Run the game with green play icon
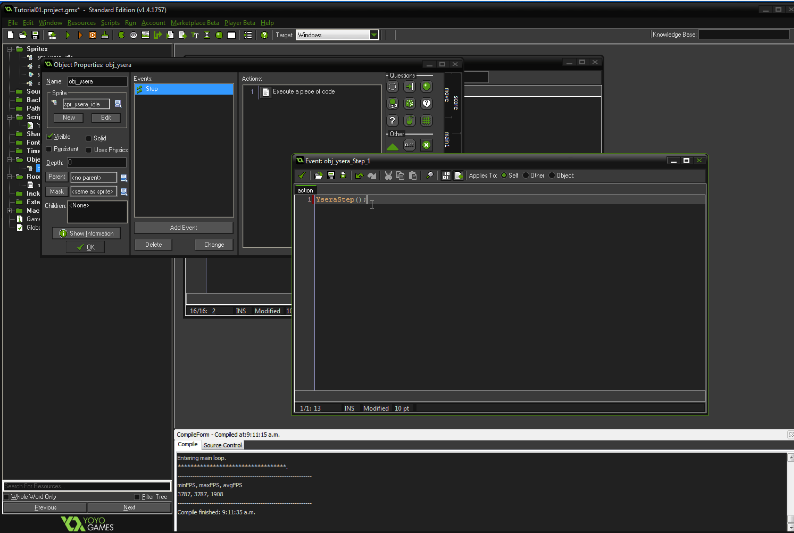The image size is (794, 533). pos(67,35)
